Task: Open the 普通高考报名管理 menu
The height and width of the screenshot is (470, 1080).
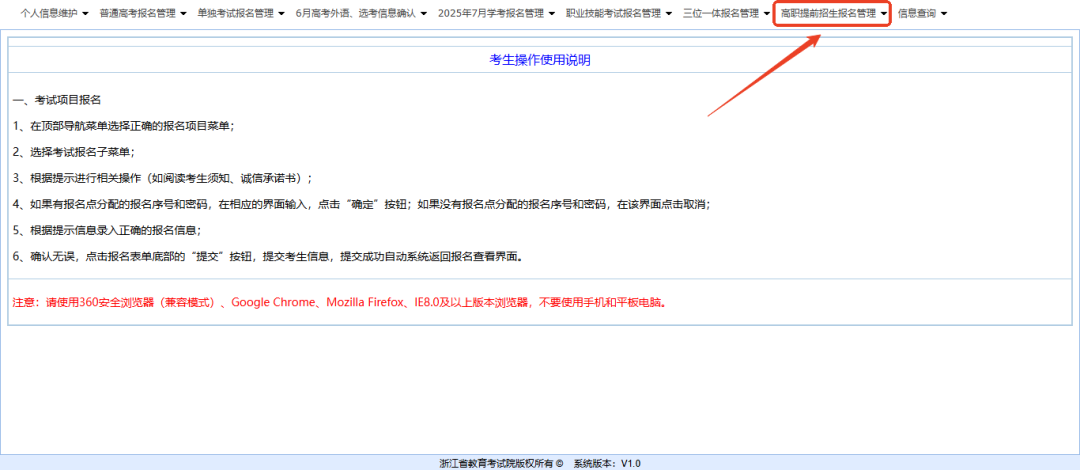Action: (137, 13)
